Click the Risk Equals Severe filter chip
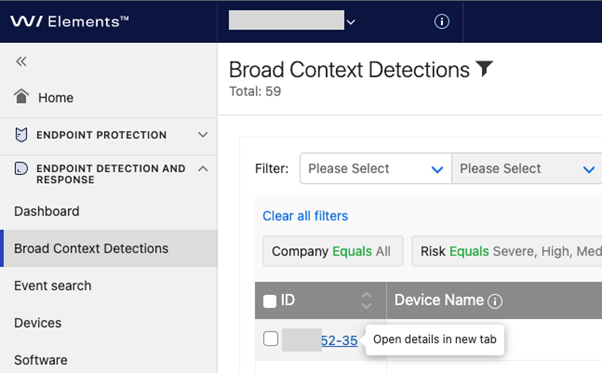The width and height of the screenshot is (602, 373). [507, 251]
